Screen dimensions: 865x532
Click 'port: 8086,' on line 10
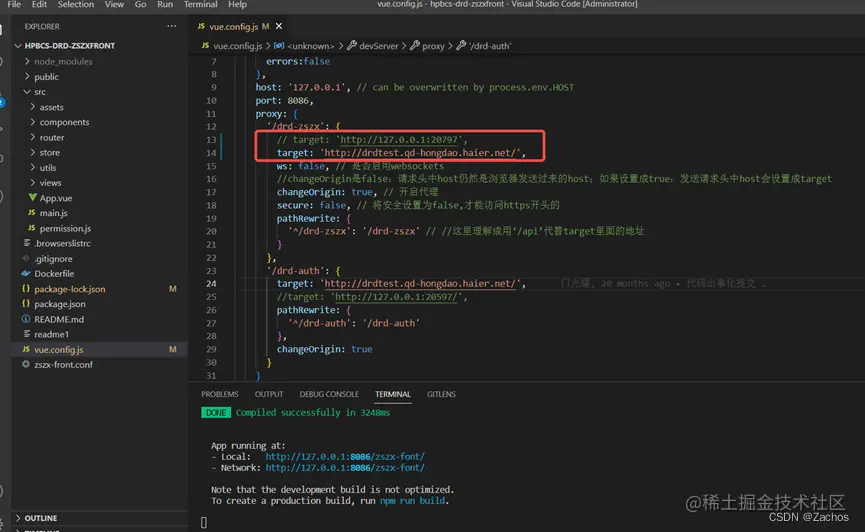click(284, 100)
